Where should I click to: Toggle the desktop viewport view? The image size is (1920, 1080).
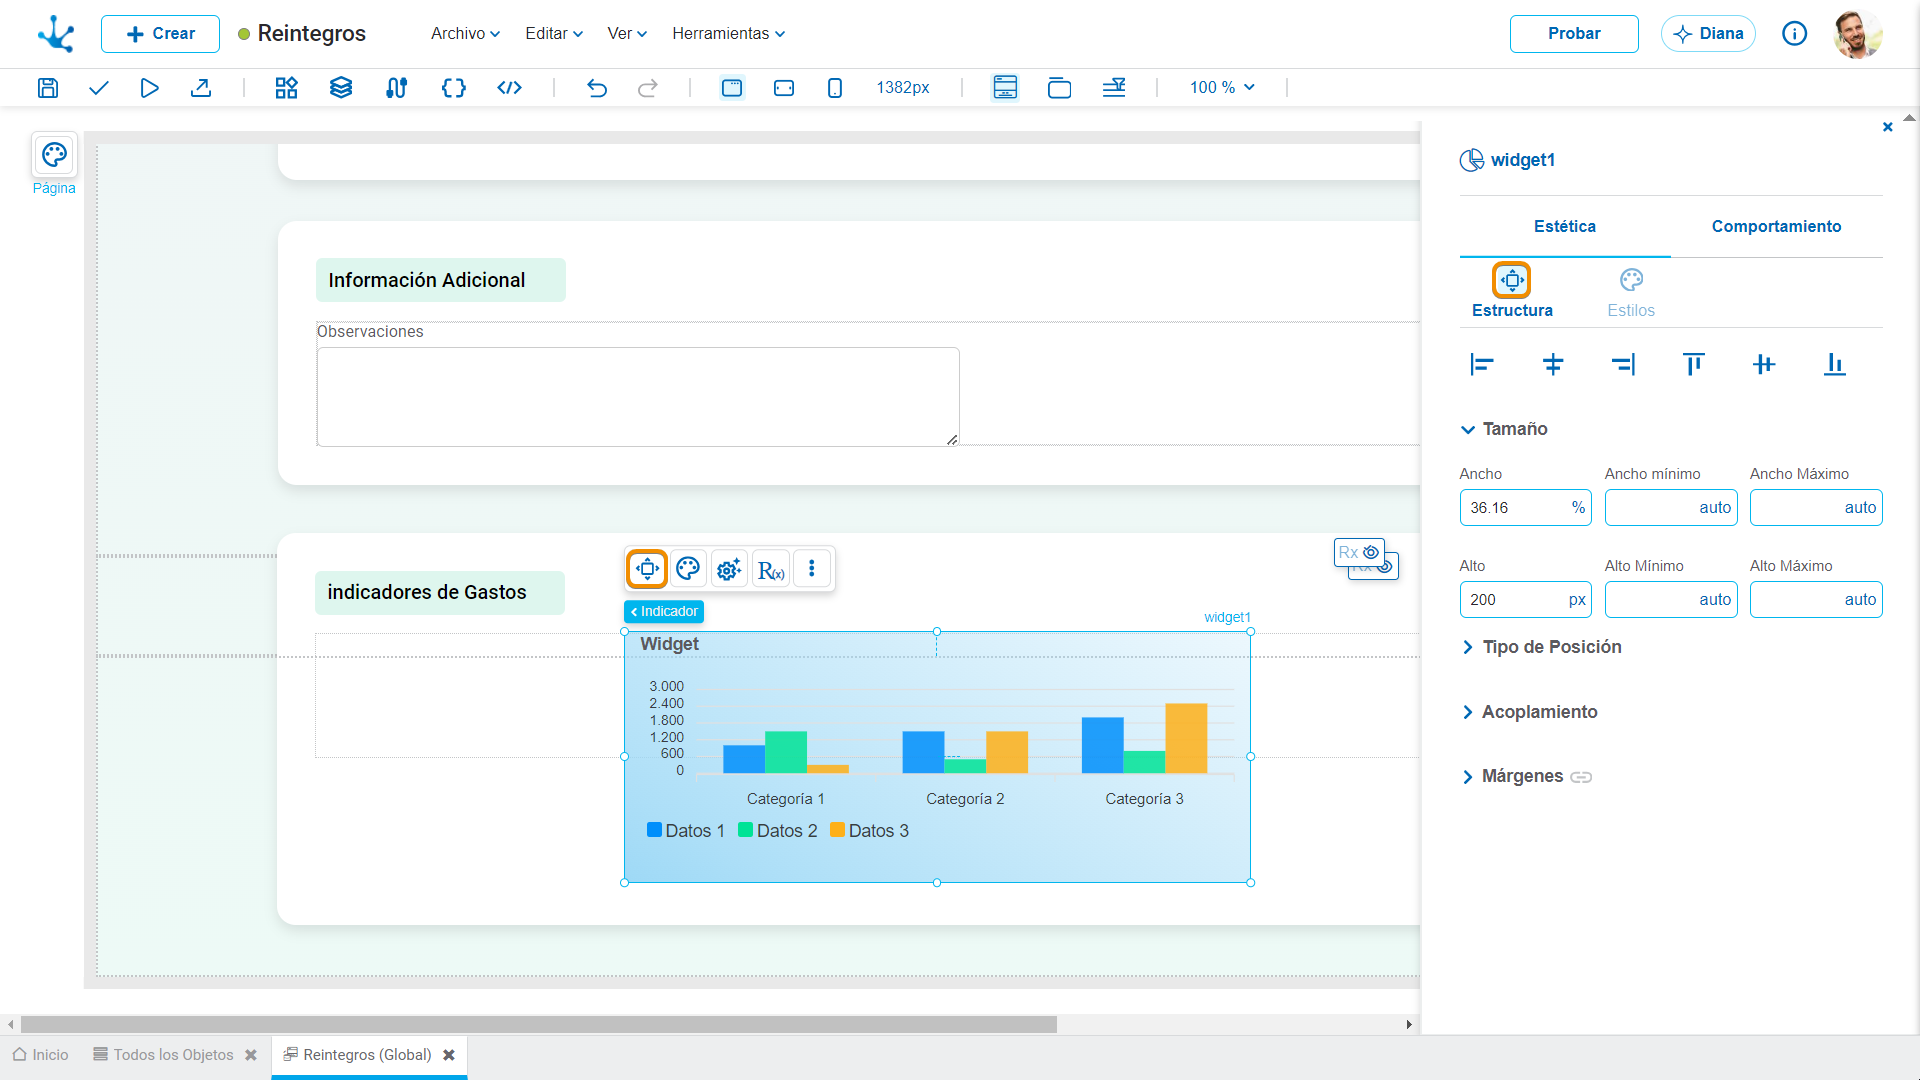click(x=732, y=88)
